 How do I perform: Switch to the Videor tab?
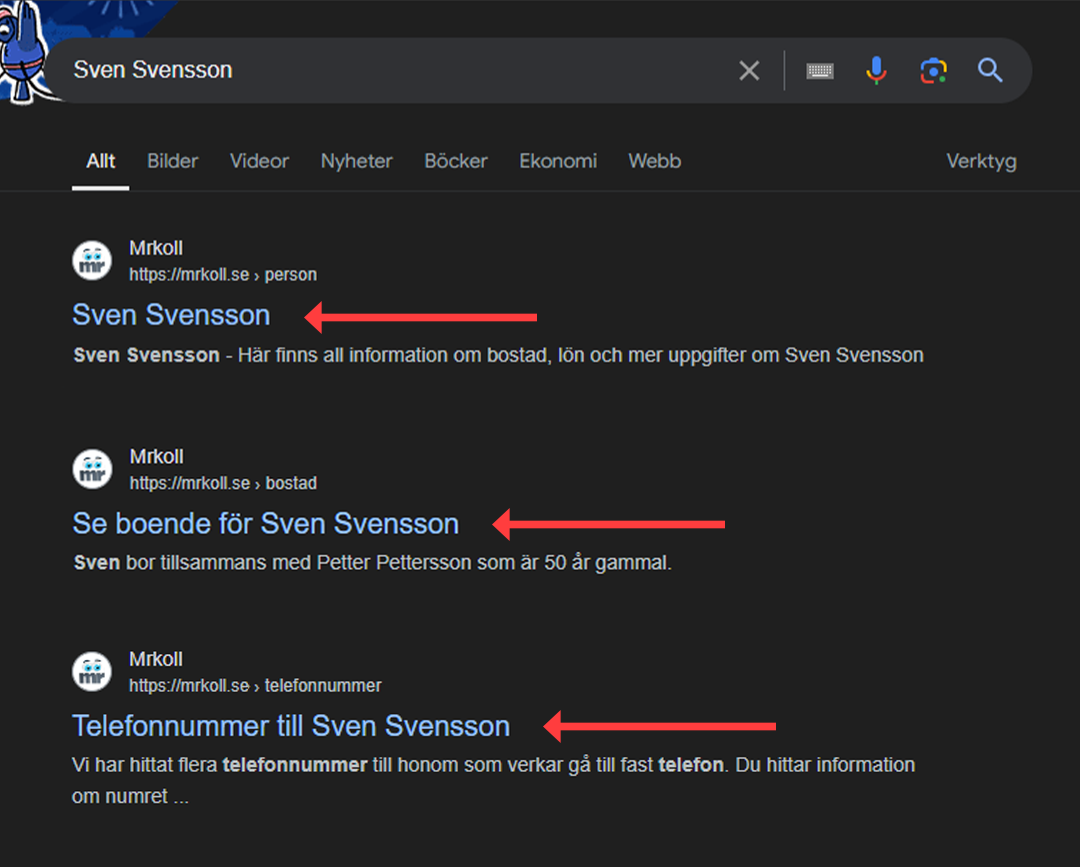(259, 161)
